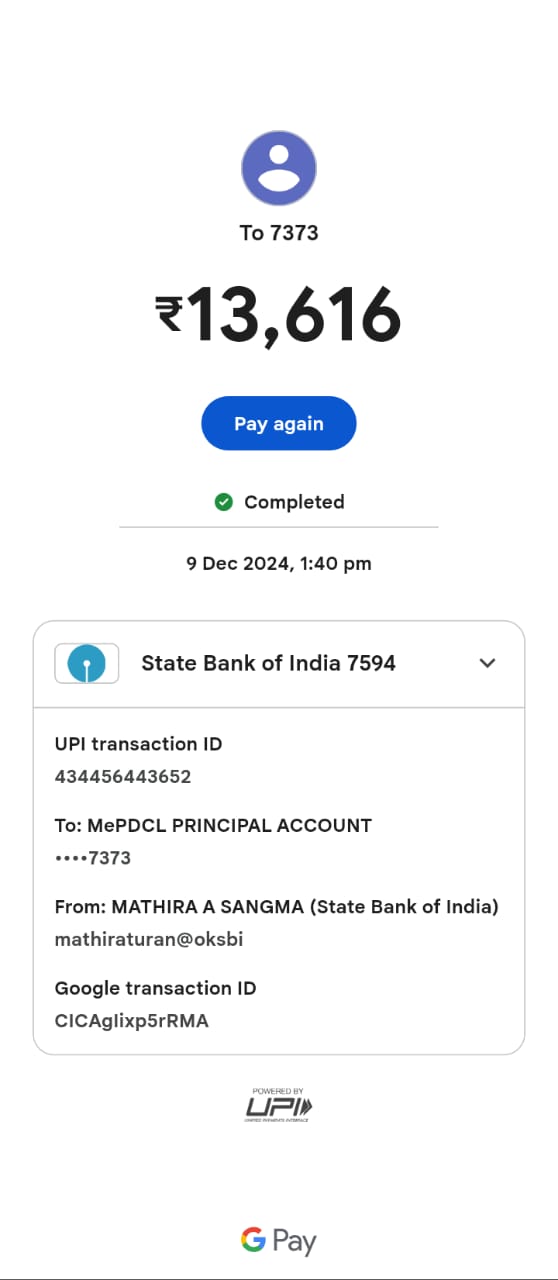
Task: Copy the Google transaction ID CICAgIixp5rRMA
Action: click(x=132, y=1021)
